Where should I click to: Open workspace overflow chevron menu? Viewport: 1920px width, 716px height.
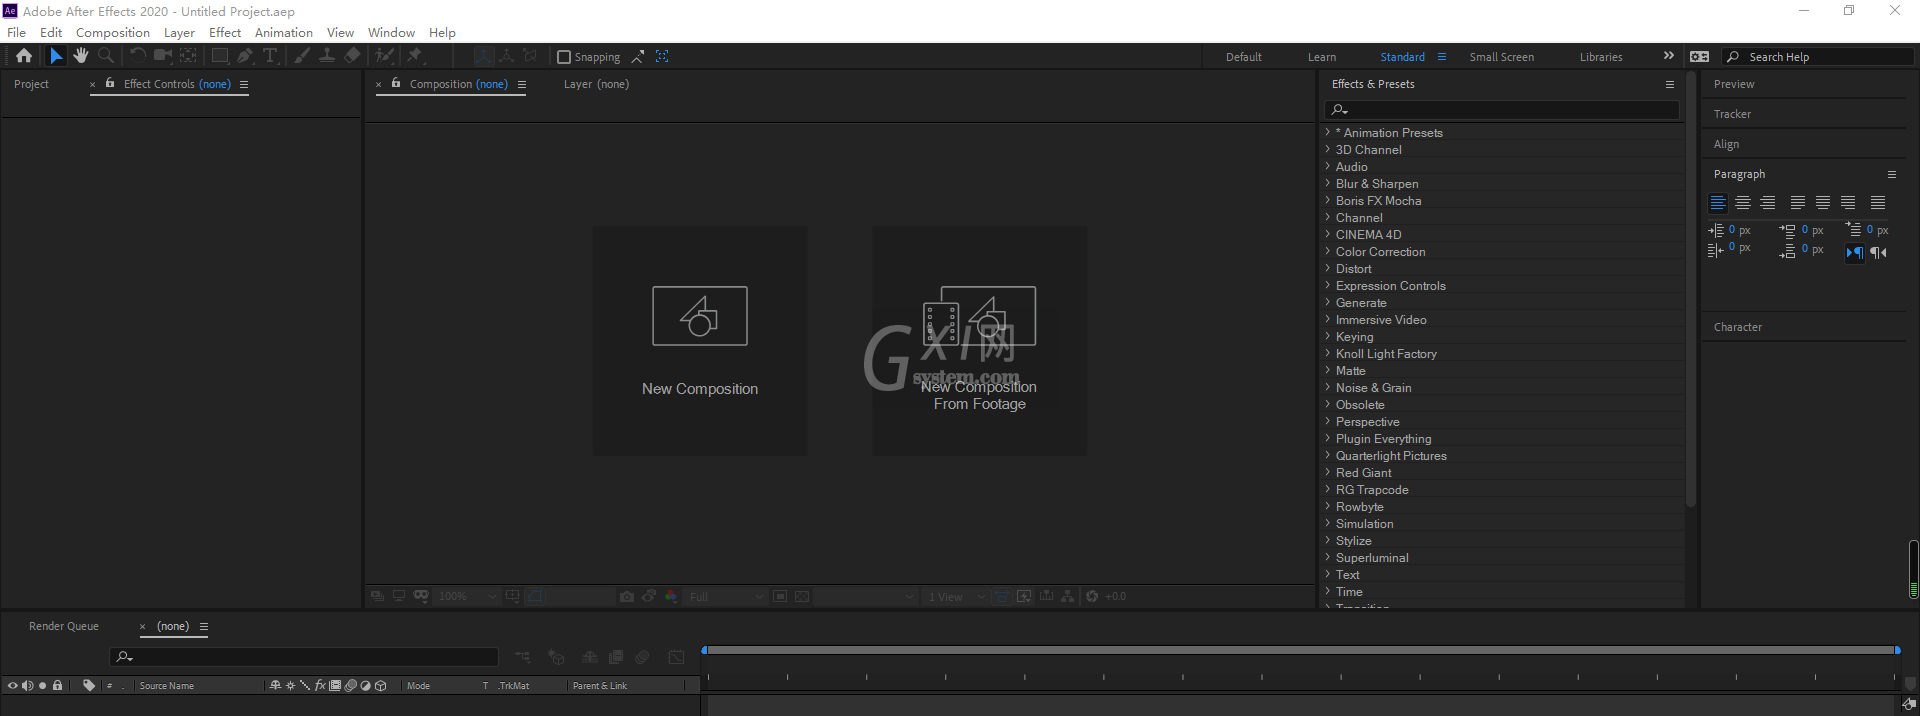(x=1668, y=56)
